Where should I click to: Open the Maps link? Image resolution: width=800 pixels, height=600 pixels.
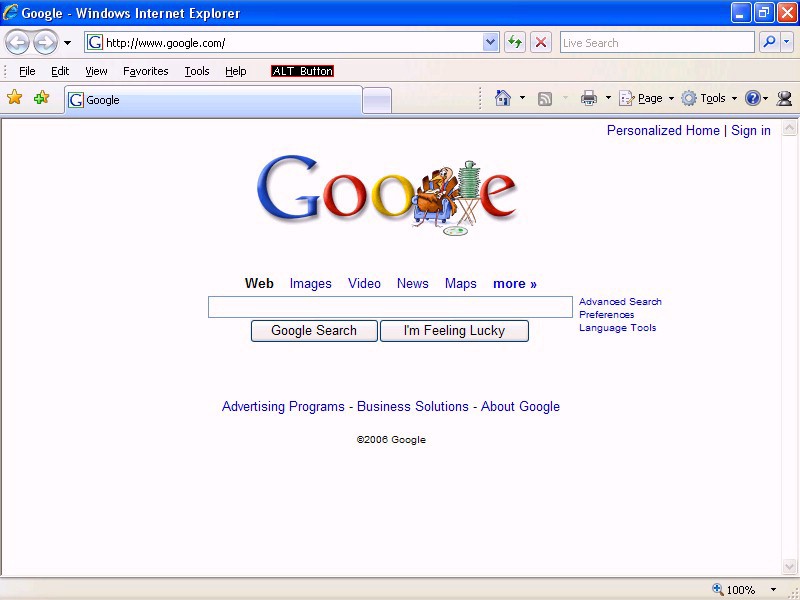coord(461,283)
